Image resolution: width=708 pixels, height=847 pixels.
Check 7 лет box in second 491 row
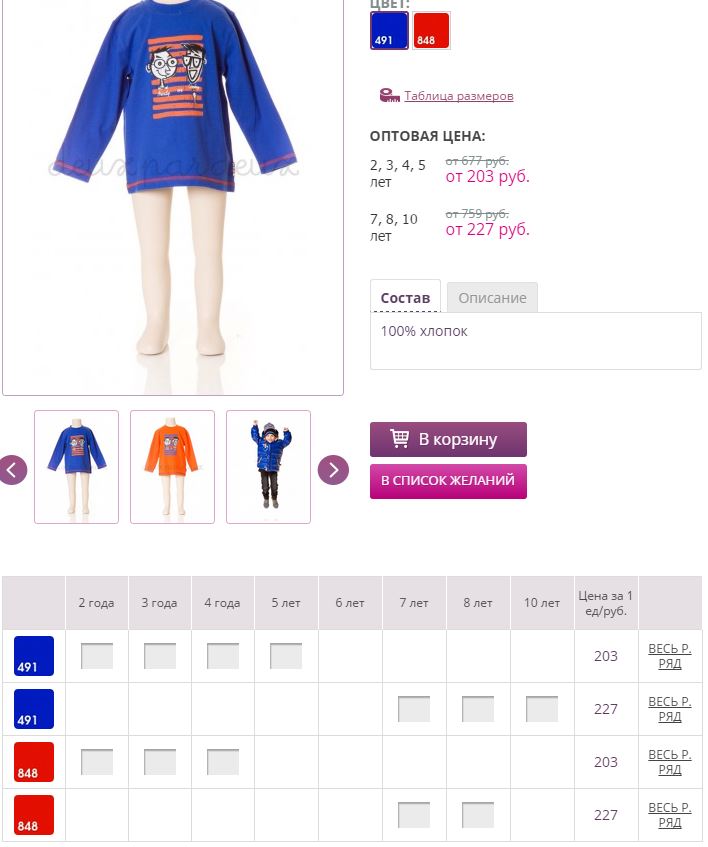point(414,709)
